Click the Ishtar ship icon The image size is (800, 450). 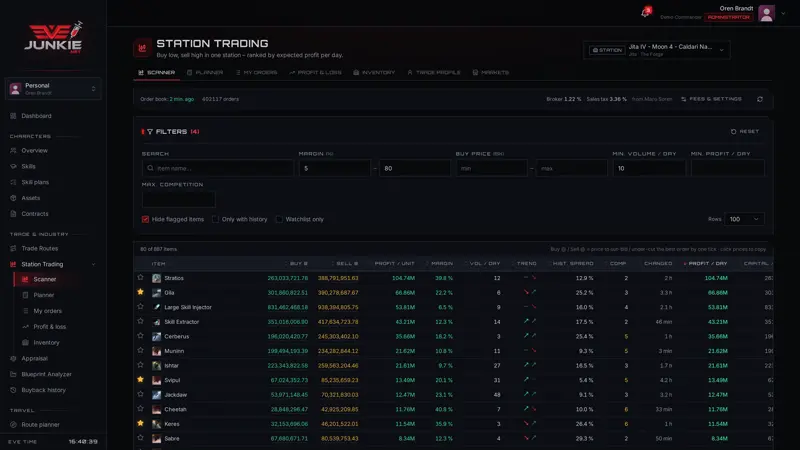(157, 365)
